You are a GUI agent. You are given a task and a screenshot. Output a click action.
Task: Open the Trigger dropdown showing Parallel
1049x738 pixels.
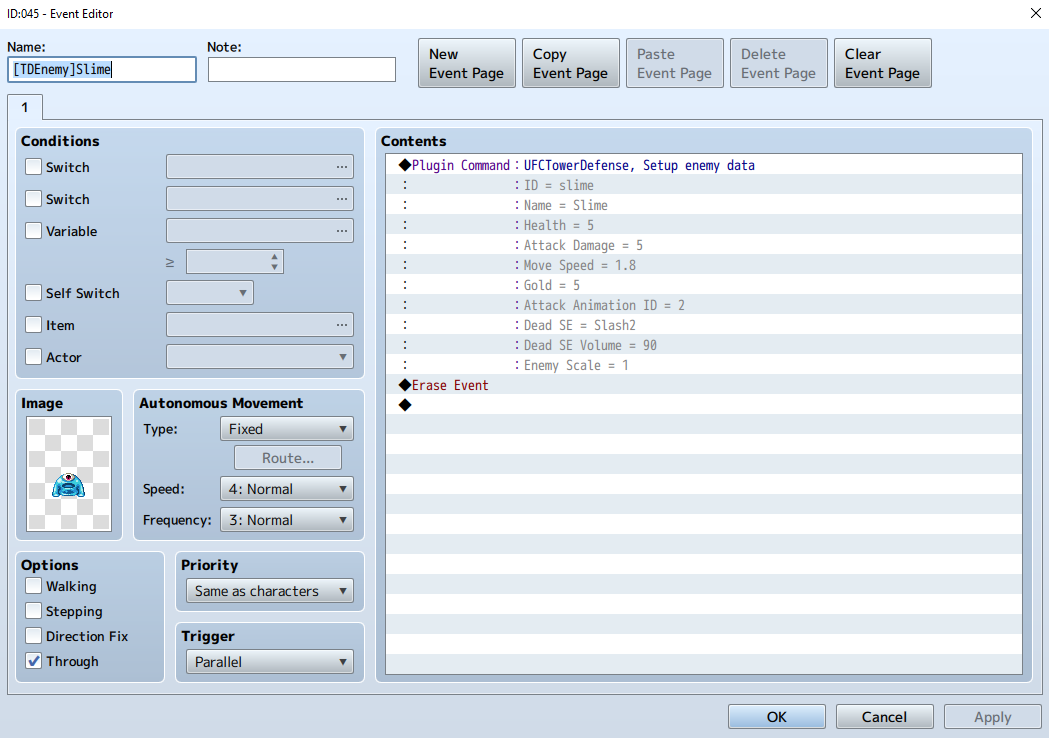(270, 662)
